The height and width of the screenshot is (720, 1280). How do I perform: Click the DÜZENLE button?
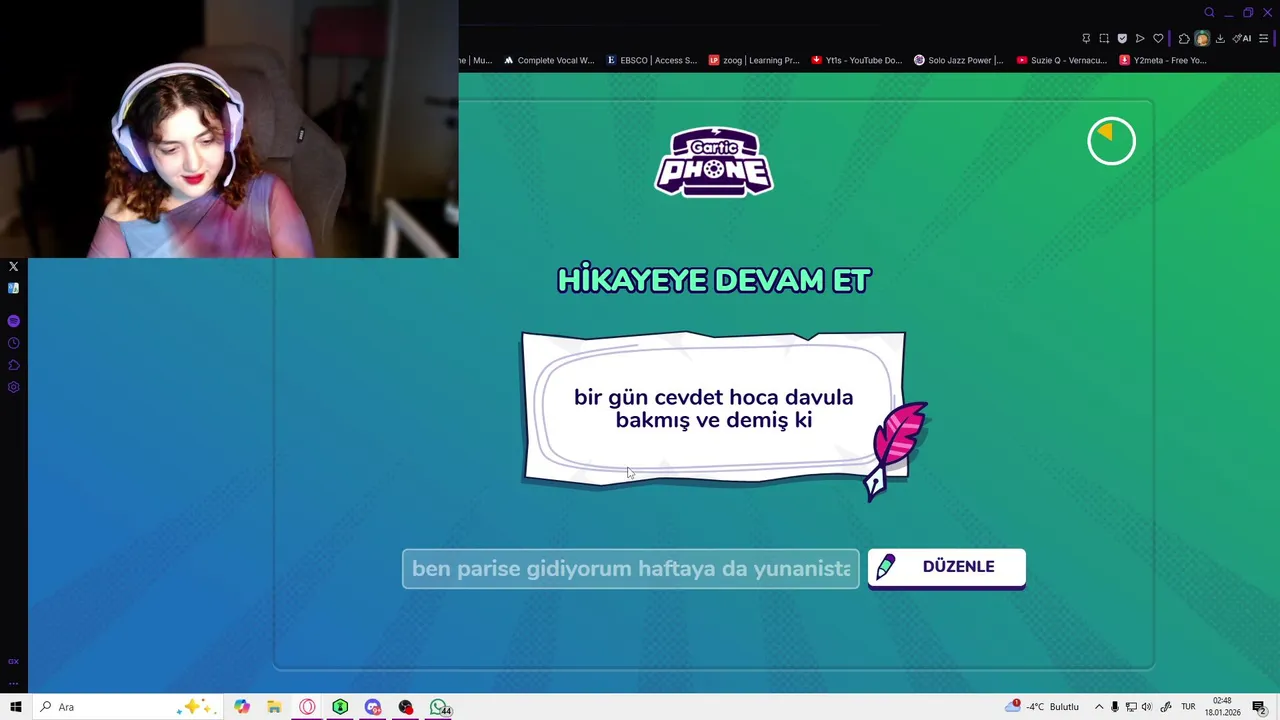point(946,568)
